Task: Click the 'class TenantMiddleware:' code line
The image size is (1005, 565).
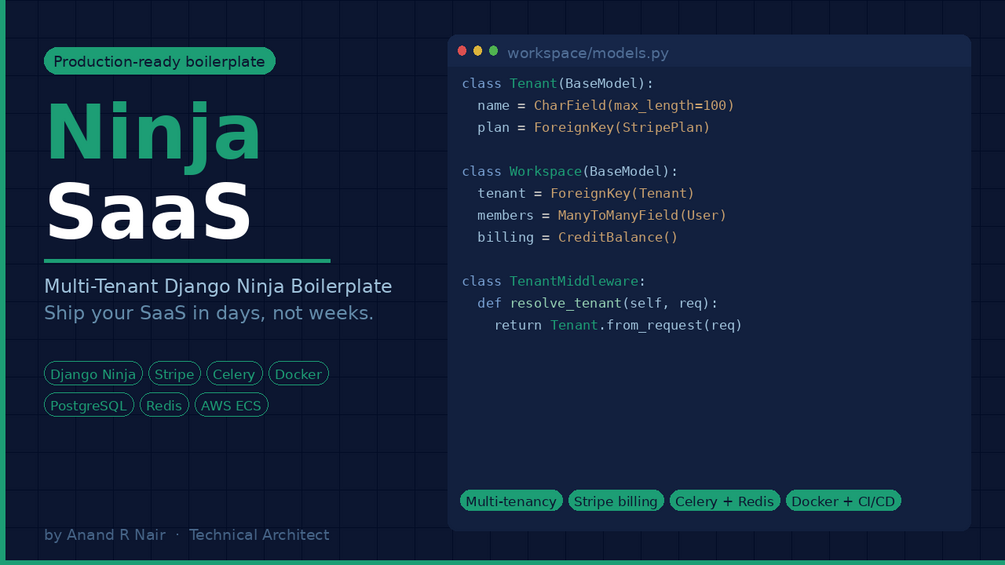Action: [x=554, y=281]
